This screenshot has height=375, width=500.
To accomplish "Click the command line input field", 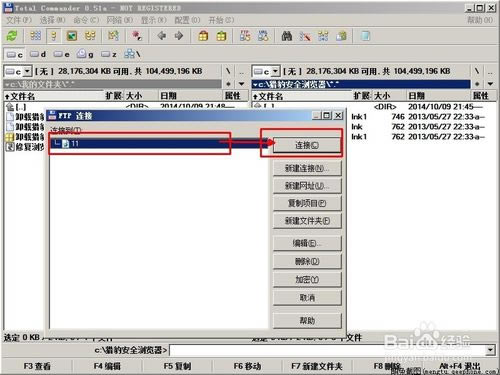I will (x=327, y=350).
